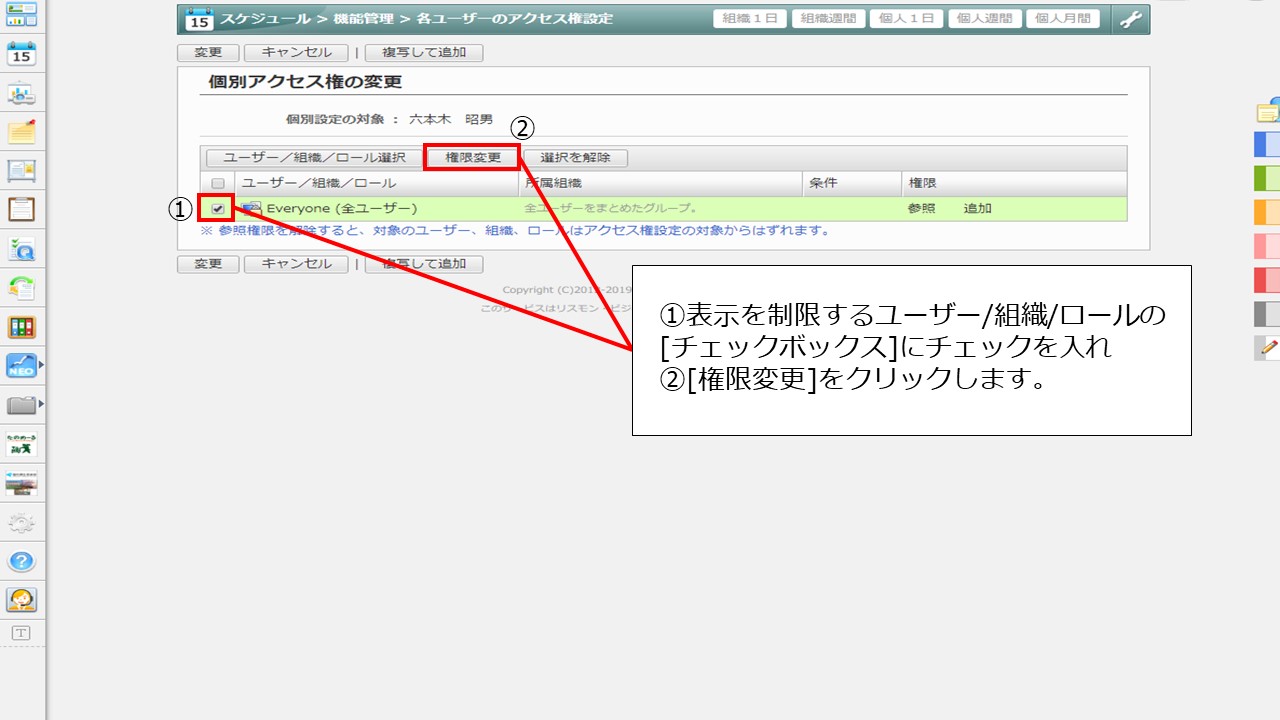Viewport: 1280px width, 720px height.
Task: Switch to the 組織週間 view
Action: point(828,19)
